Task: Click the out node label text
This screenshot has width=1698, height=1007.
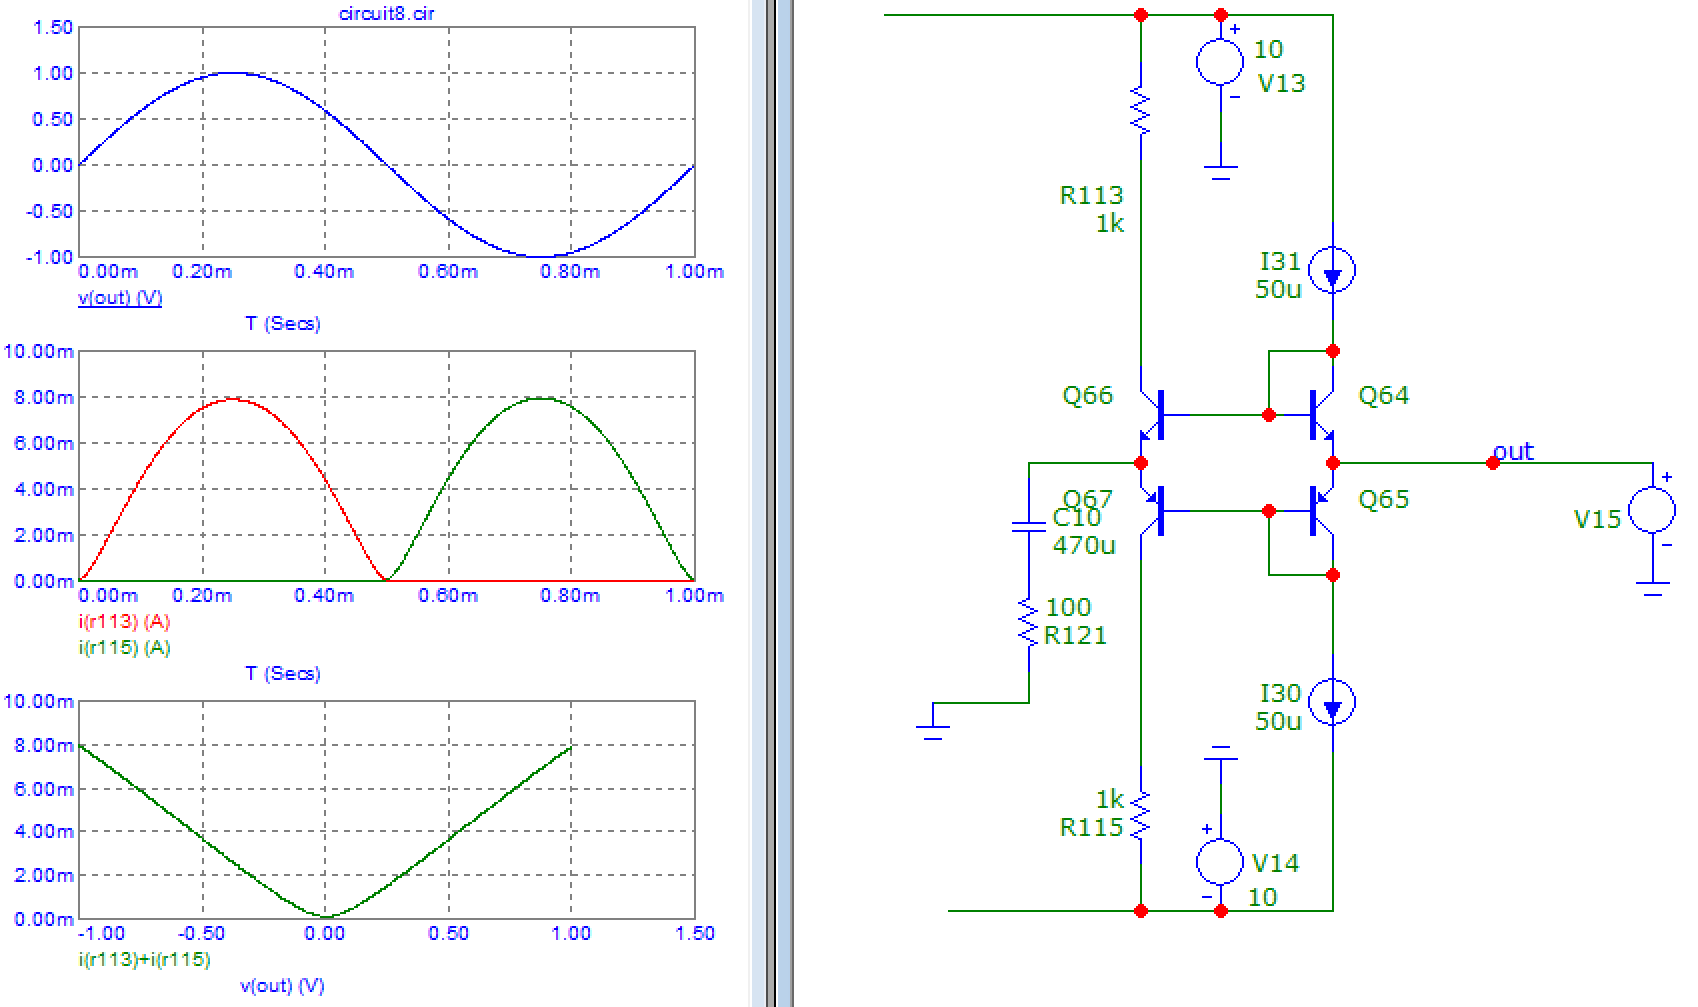Action: tap(1513, 451)
